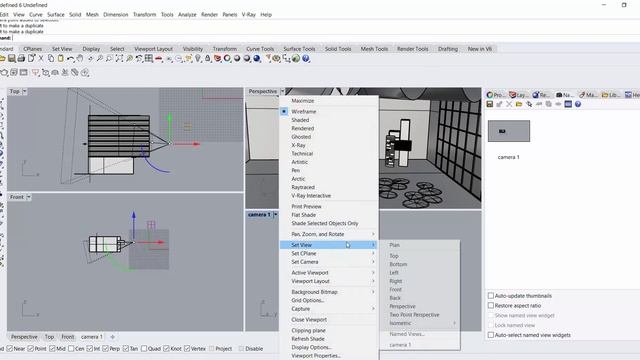Viewport: 640px width, 360px height.
Task: Click the Save file icon in Standard toolbar
Action: click(11, 58)
